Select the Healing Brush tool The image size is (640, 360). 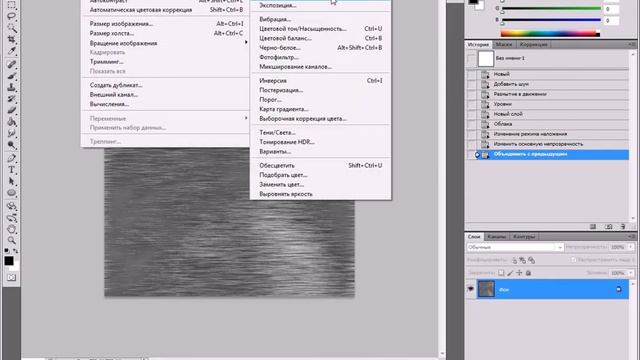(11, 64)
